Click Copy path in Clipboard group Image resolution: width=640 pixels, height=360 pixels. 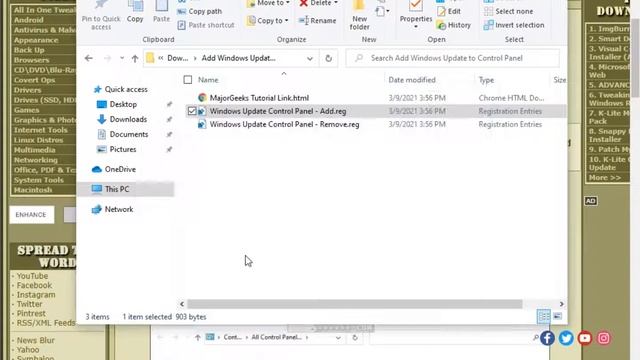pos(200,11)
